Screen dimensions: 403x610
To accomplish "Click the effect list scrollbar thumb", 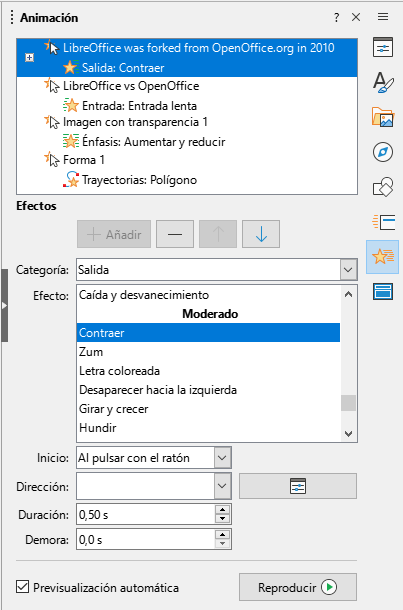I will click(x=348, y=403).
